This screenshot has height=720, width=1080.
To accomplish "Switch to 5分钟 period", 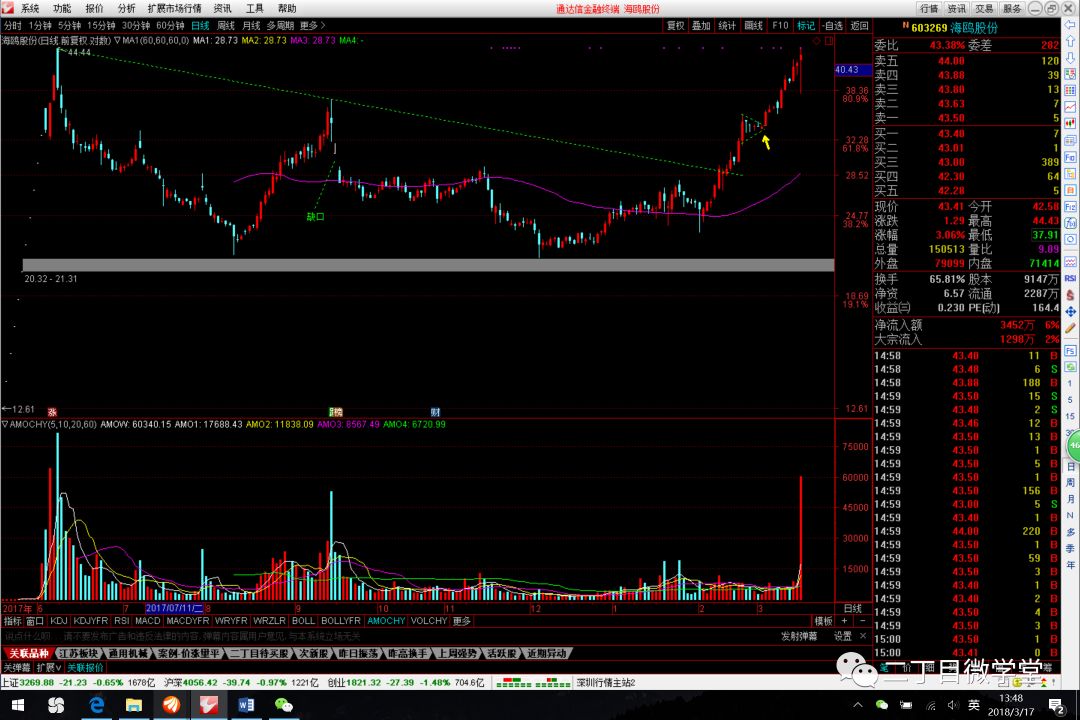I will coord(70,25).
